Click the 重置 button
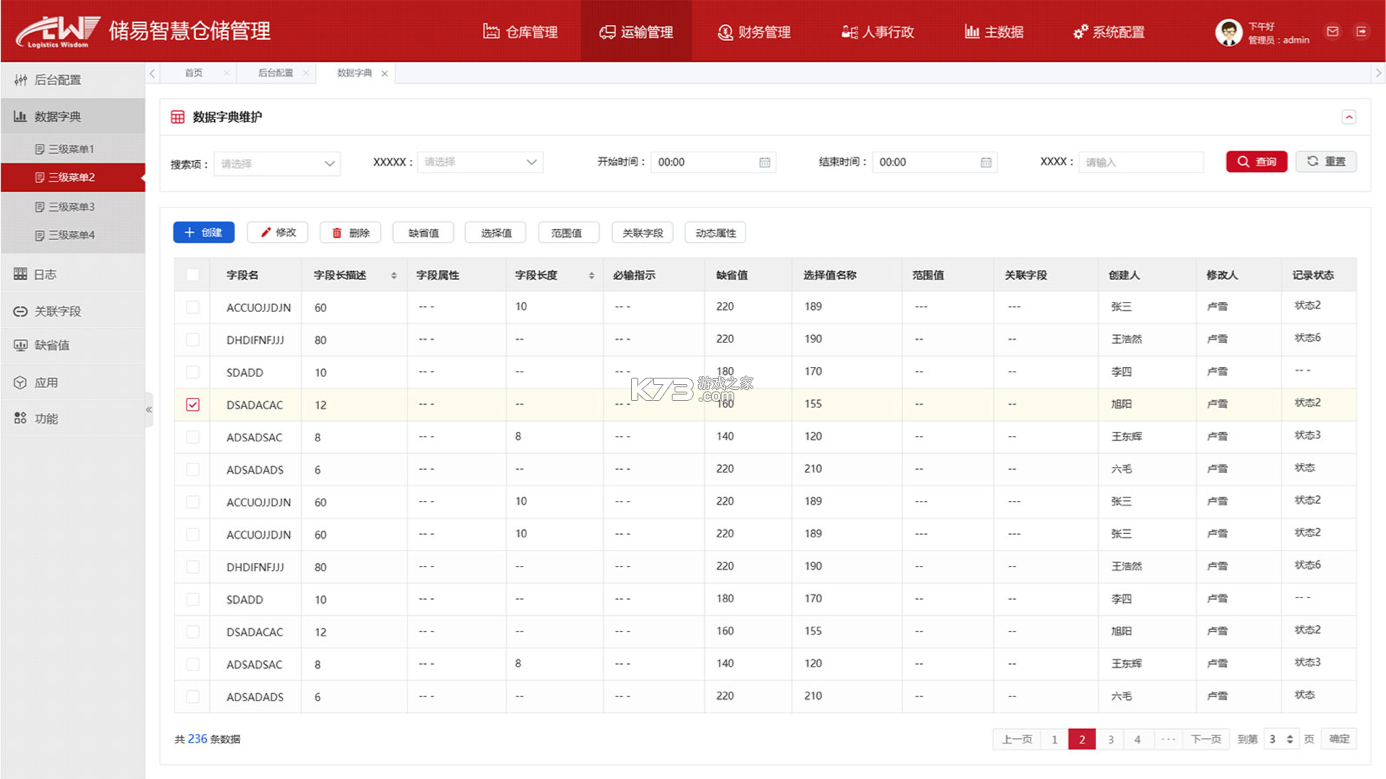1386x779 pixels. tap(1326, 161)
